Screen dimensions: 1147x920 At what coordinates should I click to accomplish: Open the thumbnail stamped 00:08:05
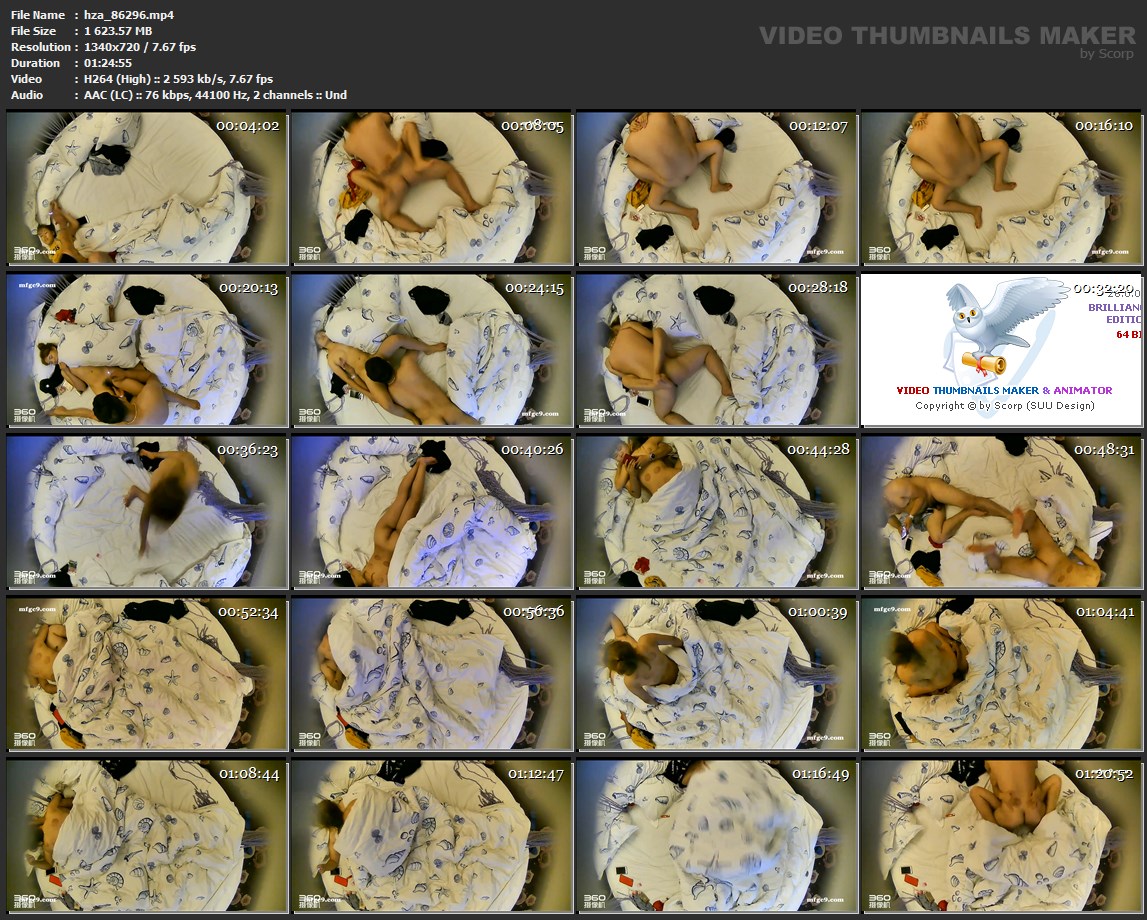(431, 187)
